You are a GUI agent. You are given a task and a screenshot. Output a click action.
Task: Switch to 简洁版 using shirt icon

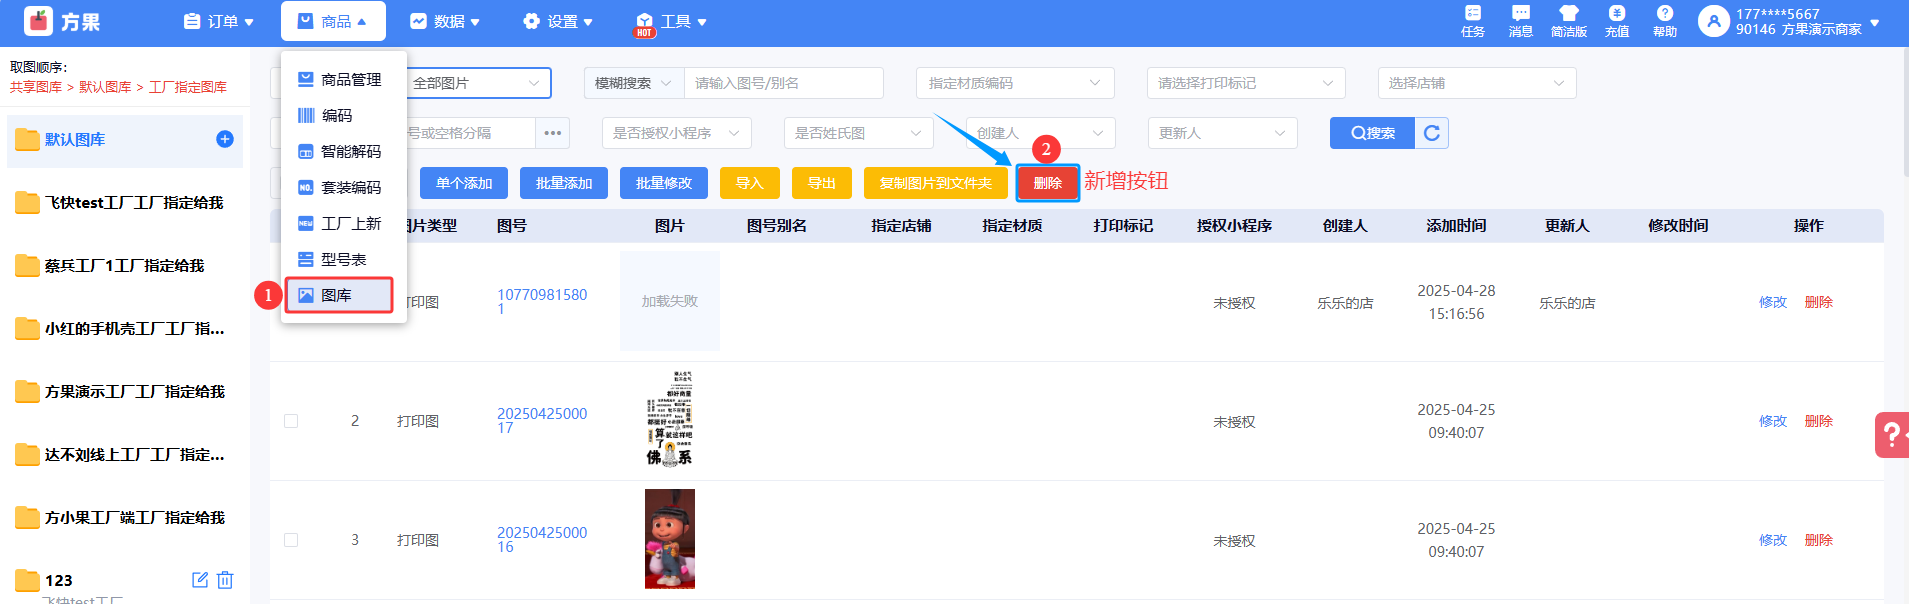(x=1568, y=20)
